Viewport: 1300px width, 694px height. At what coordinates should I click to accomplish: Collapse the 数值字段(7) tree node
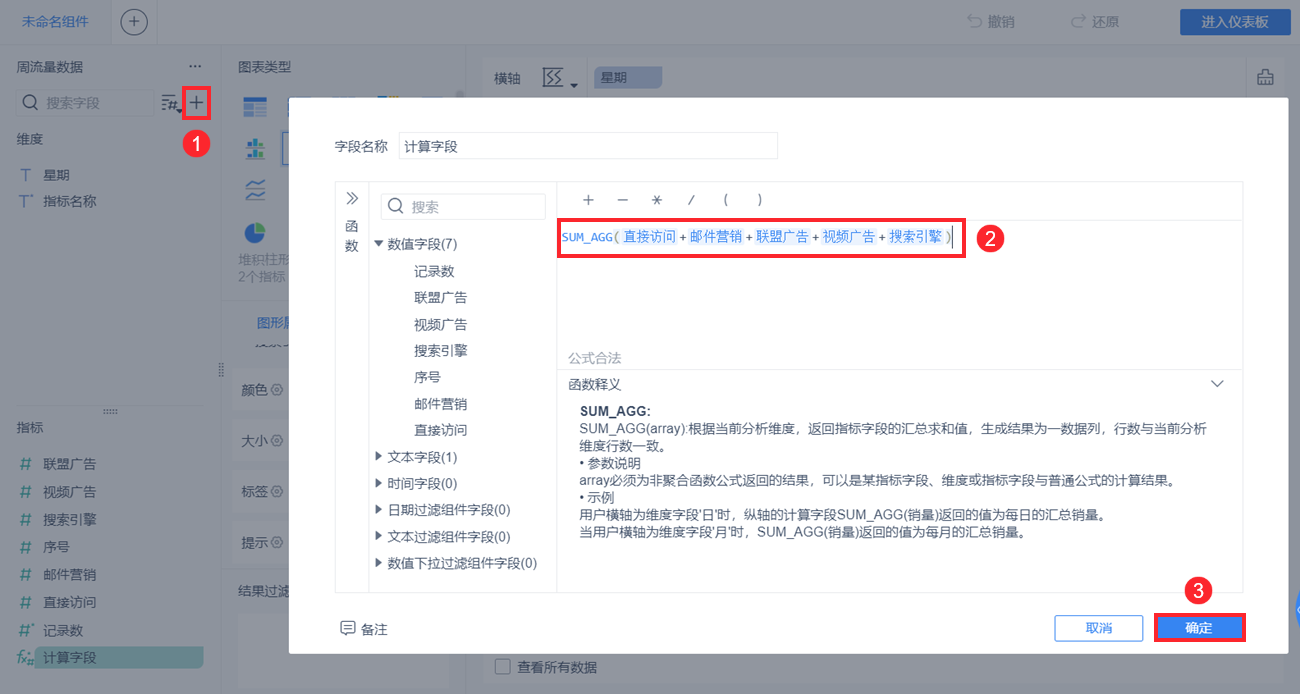coord(379,244)
